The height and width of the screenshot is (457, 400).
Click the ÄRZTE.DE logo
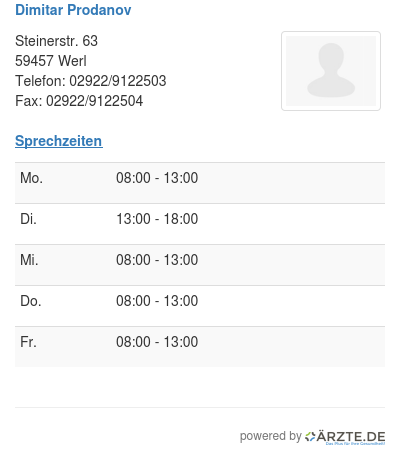pos(345,437)
